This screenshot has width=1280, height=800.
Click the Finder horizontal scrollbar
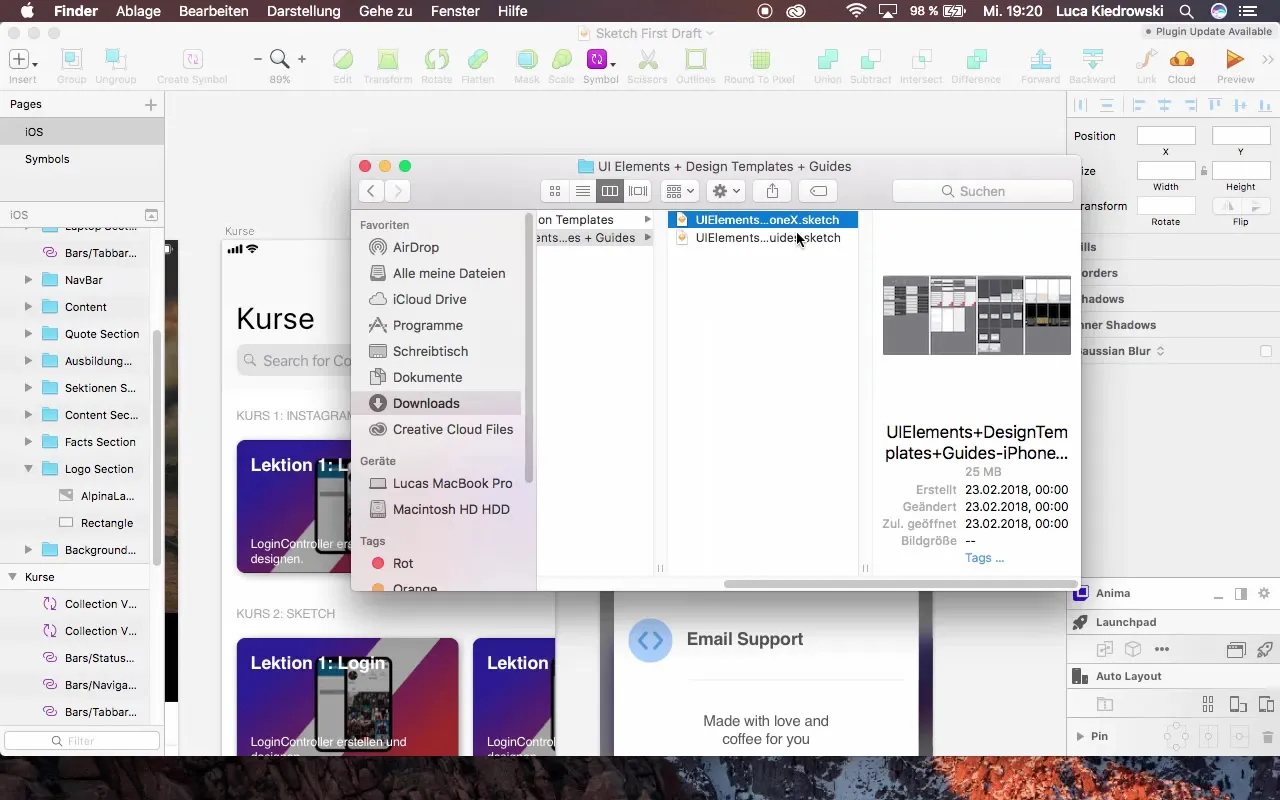899,584
